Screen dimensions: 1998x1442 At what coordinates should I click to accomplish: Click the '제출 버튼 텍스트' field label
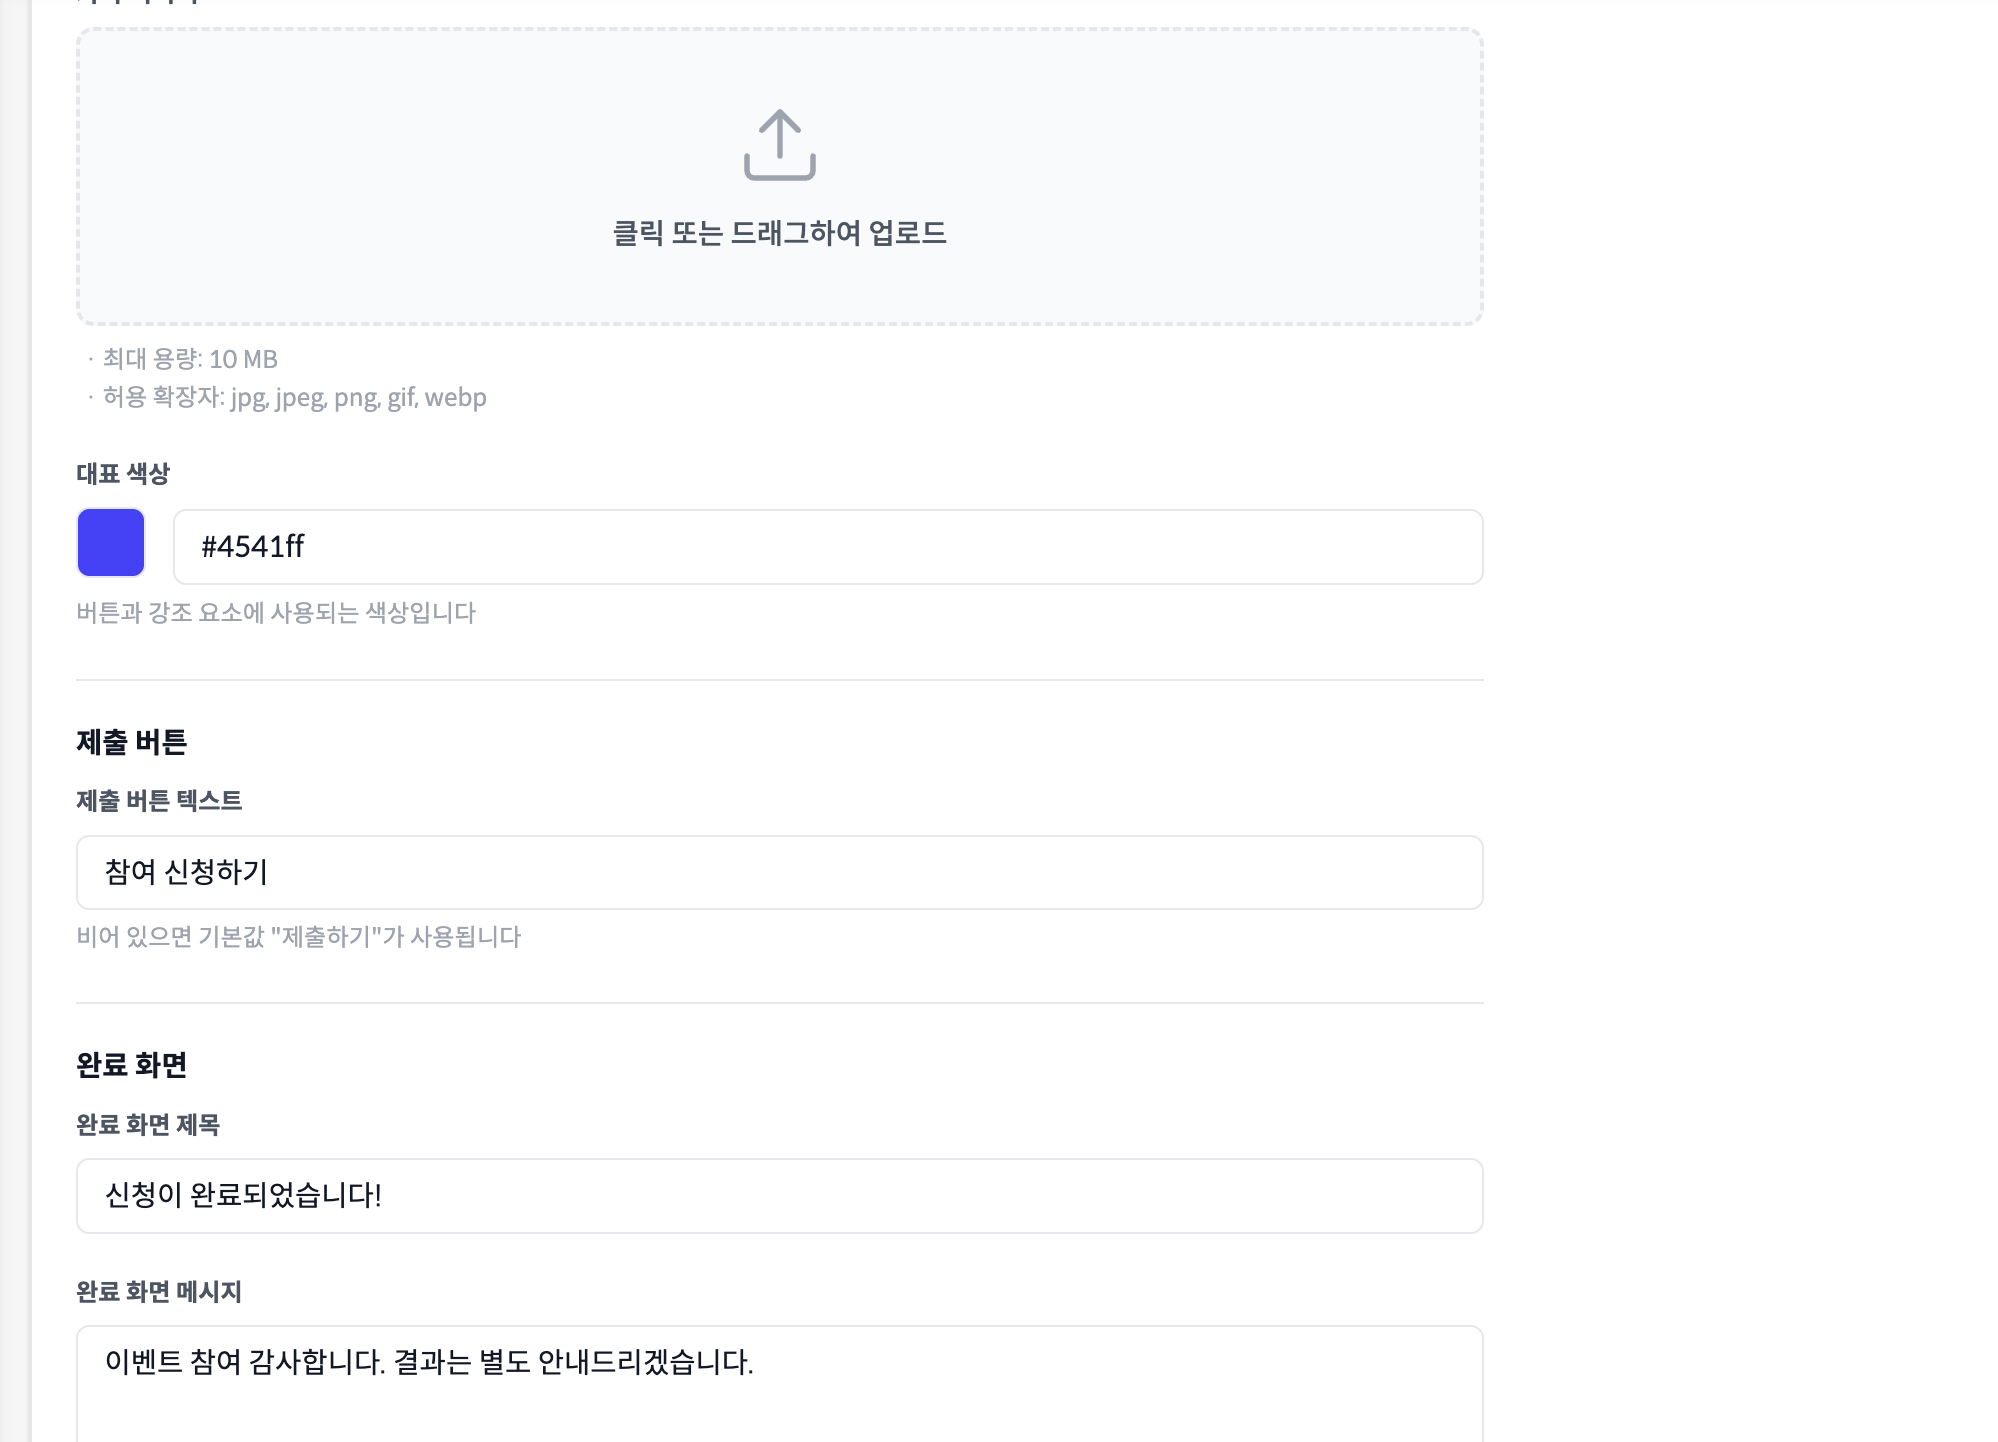click(x=159, y=801)
